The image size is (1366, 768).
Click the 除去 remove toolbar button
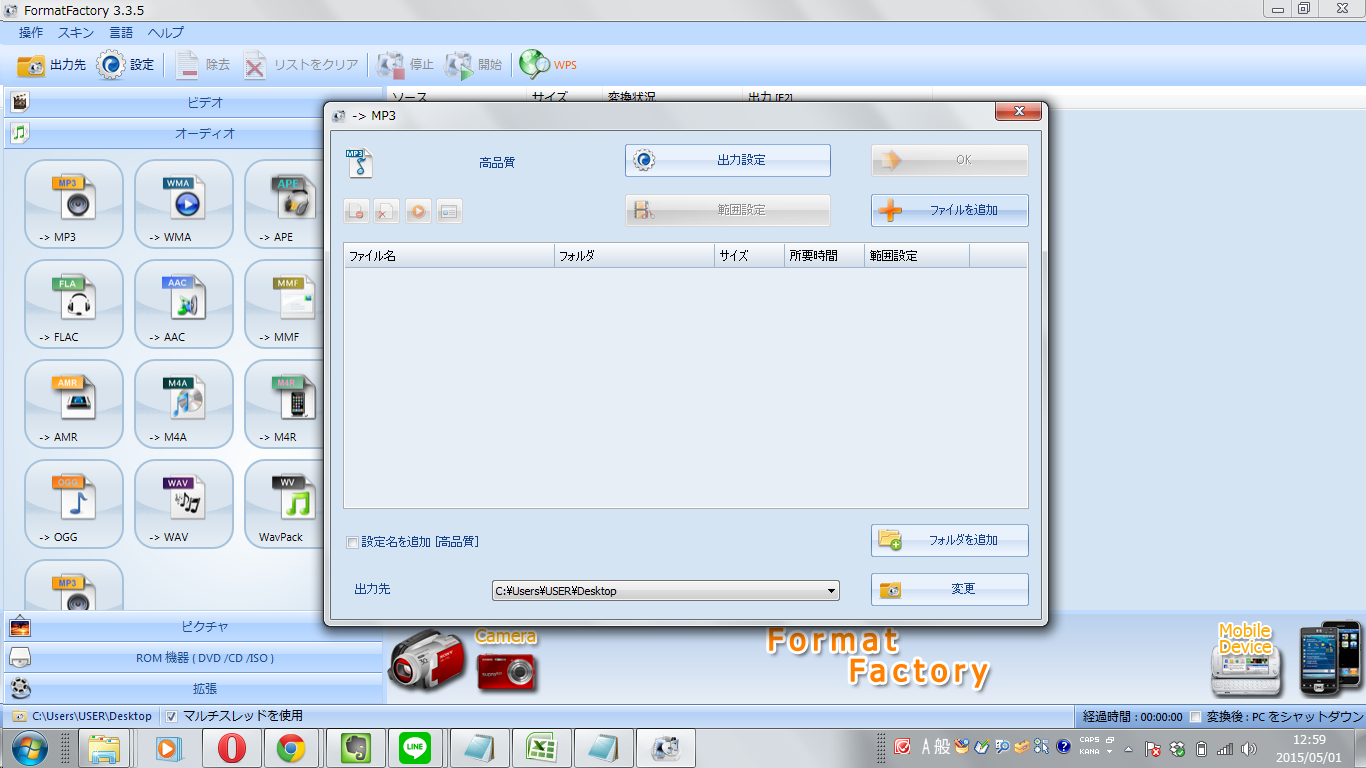[x=203, y=65]
